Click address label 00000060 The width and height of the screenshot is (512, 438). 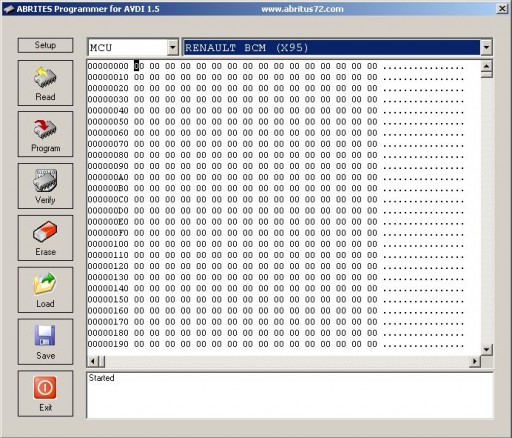pyautogui.click(x=108, y=133)
